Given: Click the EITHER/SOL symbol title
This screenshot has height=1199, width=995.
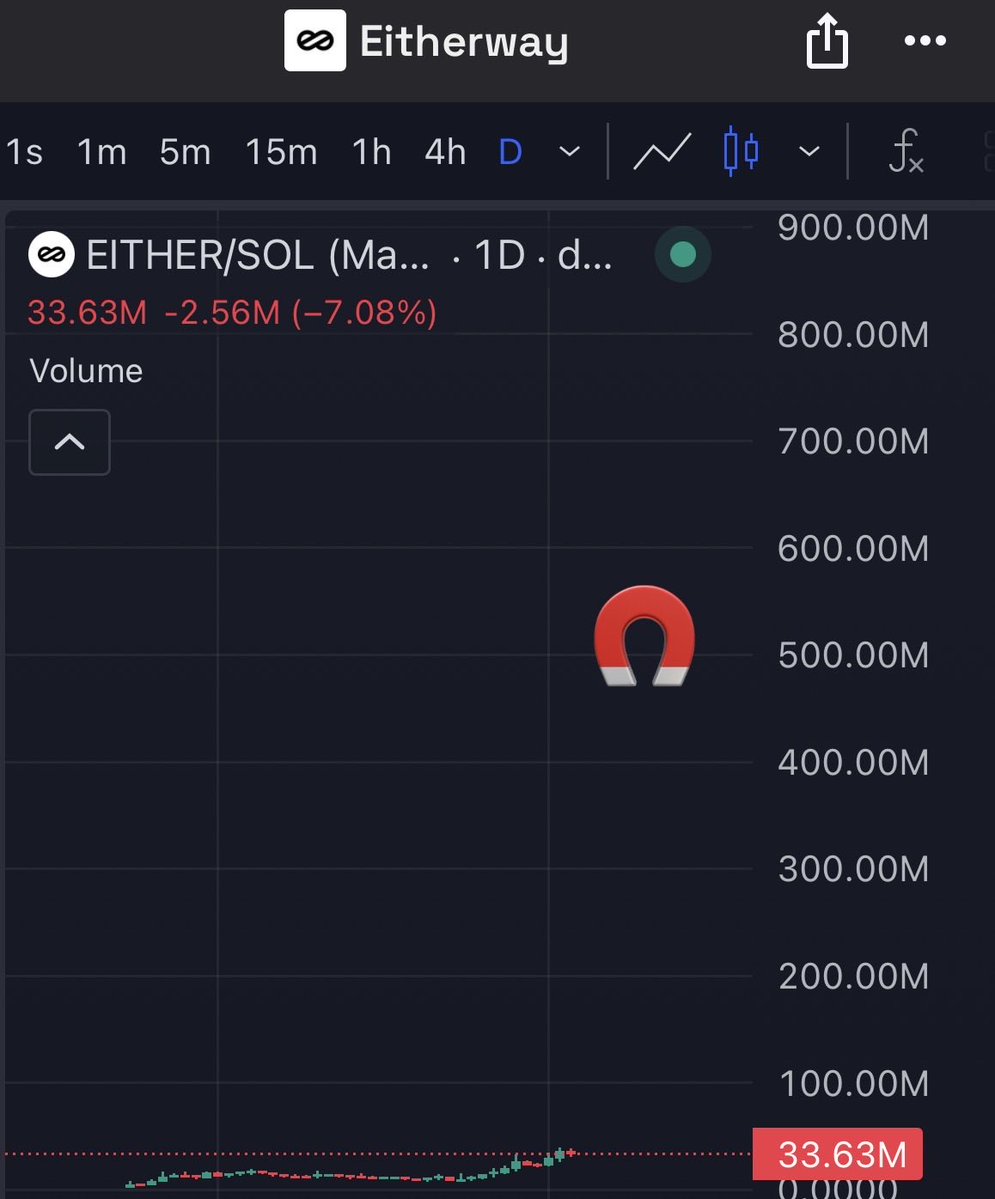Looking at the screenshot, I should coord(259,255).
